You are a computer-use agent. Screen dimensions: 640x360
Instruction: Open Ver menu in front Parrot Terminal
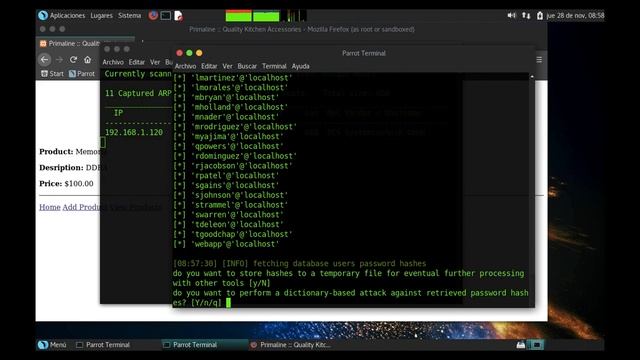click(x=227, y=66)
